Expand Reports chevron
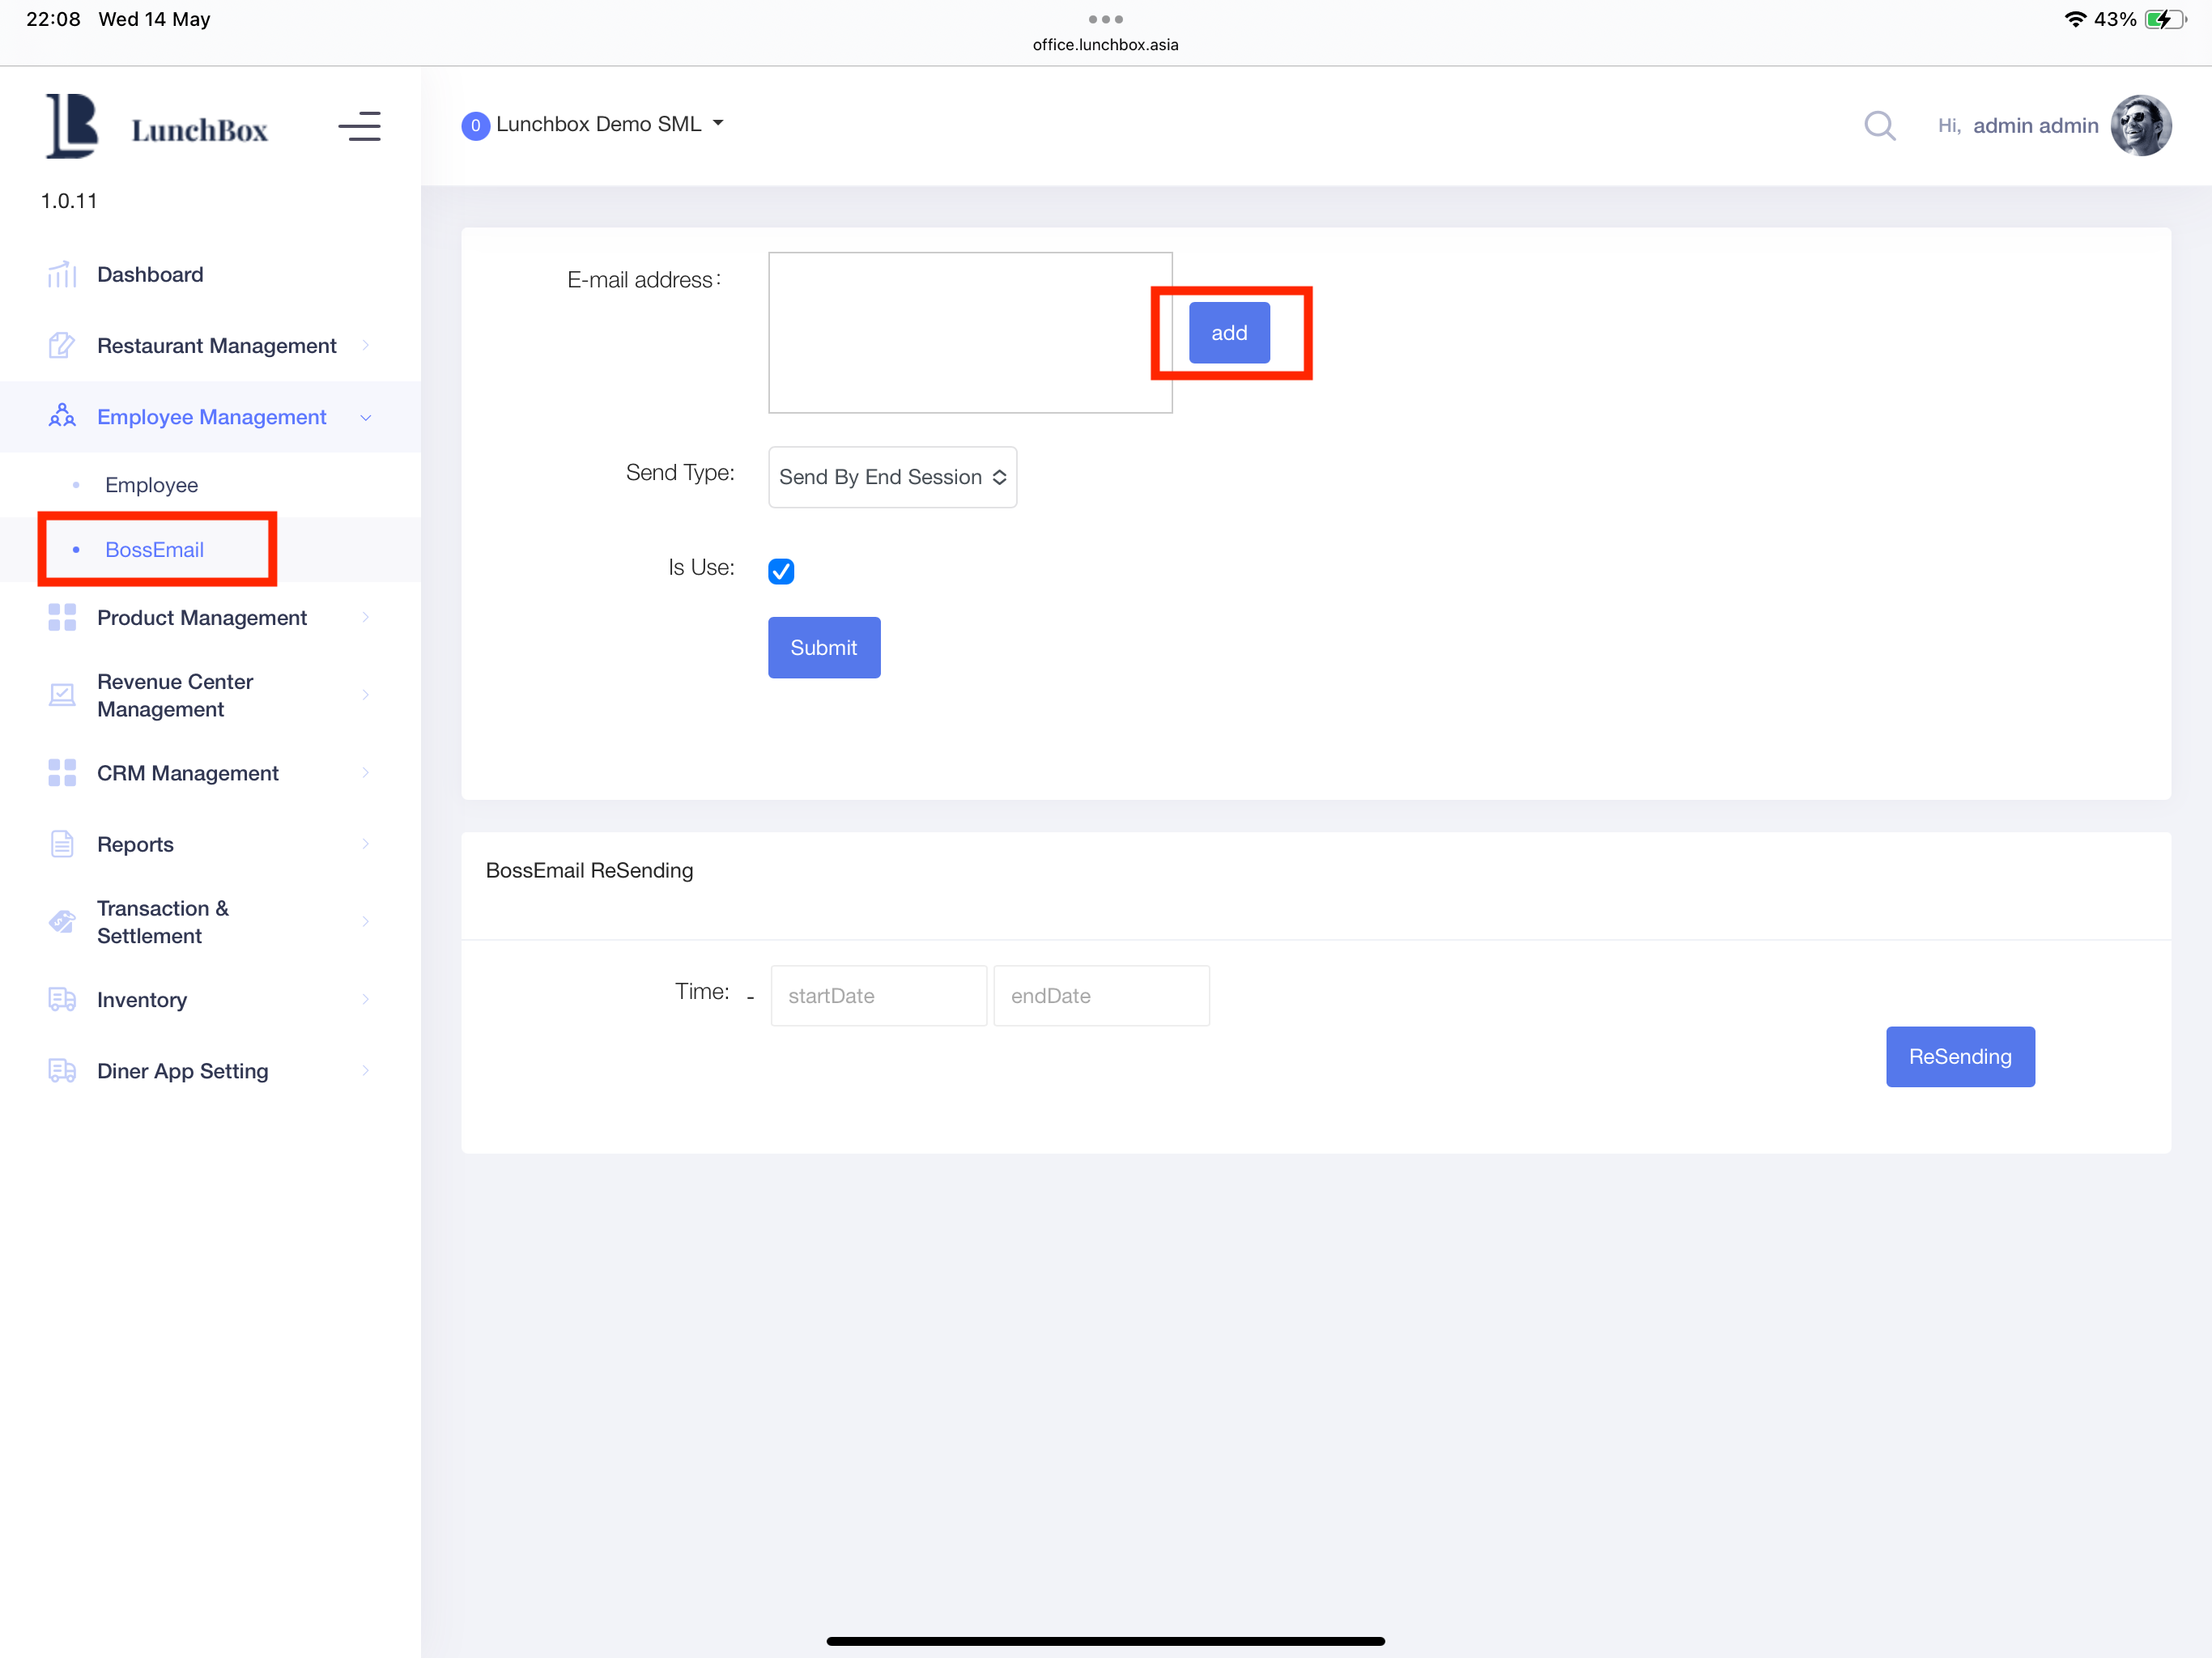Viewport: 2212px width, 1658px height. point(366,844)
